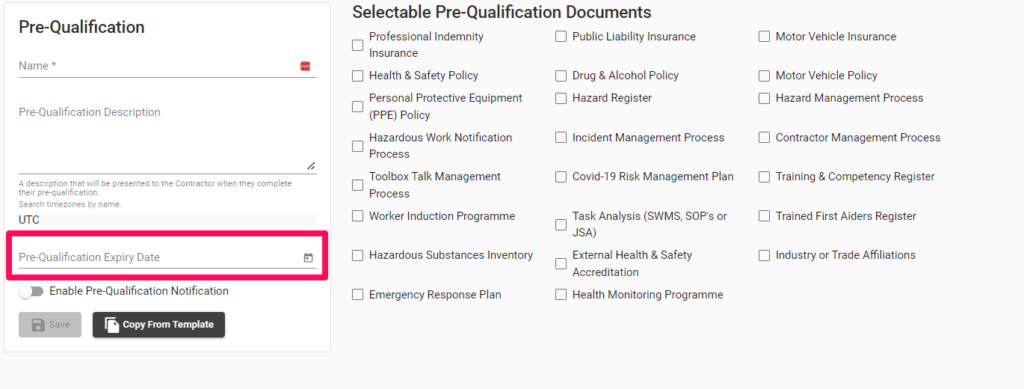The width and height of the screenshot is (1024, 389).
Task: Click the Copy From Template button
Action: 159,324
